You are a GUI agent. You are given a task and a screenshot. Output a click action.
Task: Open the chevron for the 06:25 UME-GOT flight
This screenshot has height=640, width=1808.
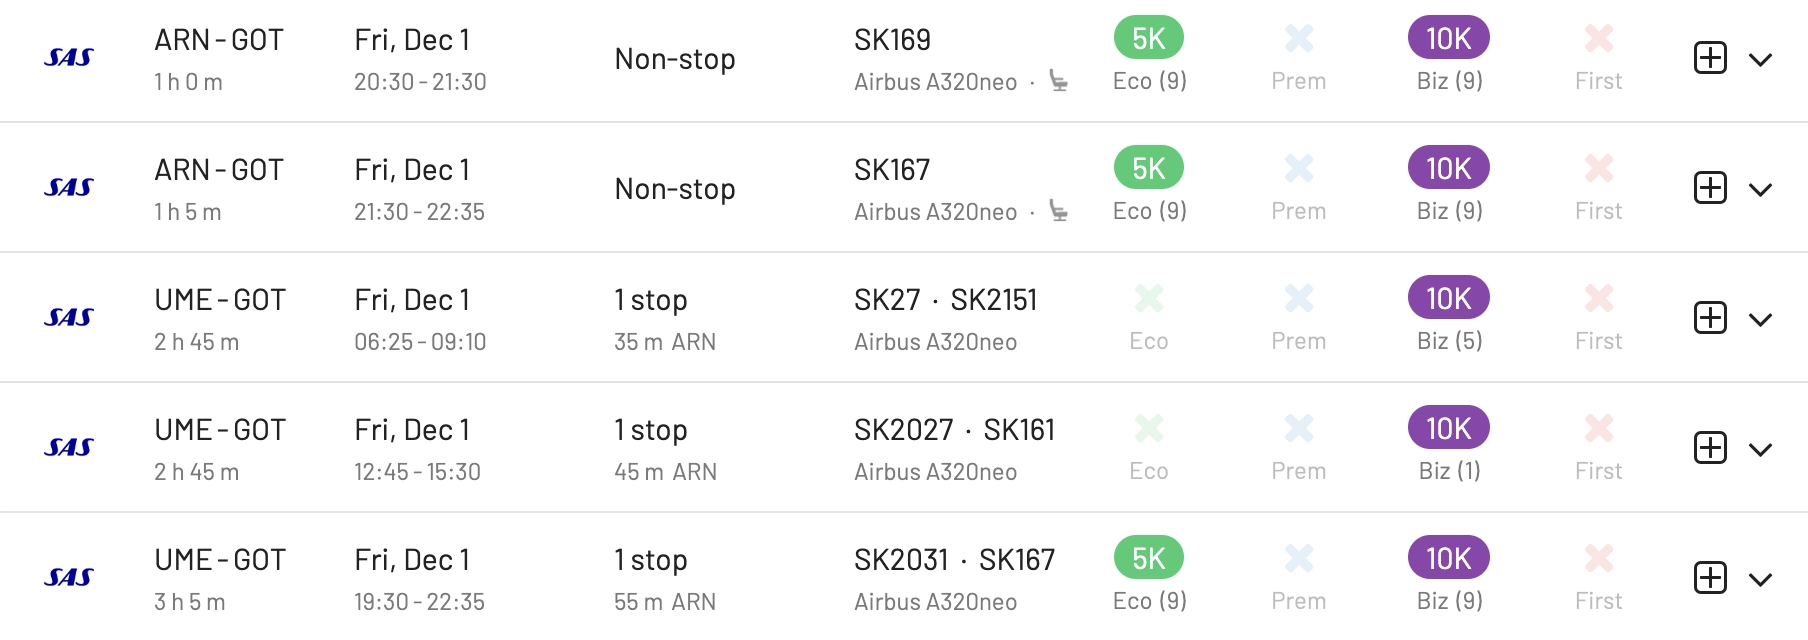(1760, 320)
